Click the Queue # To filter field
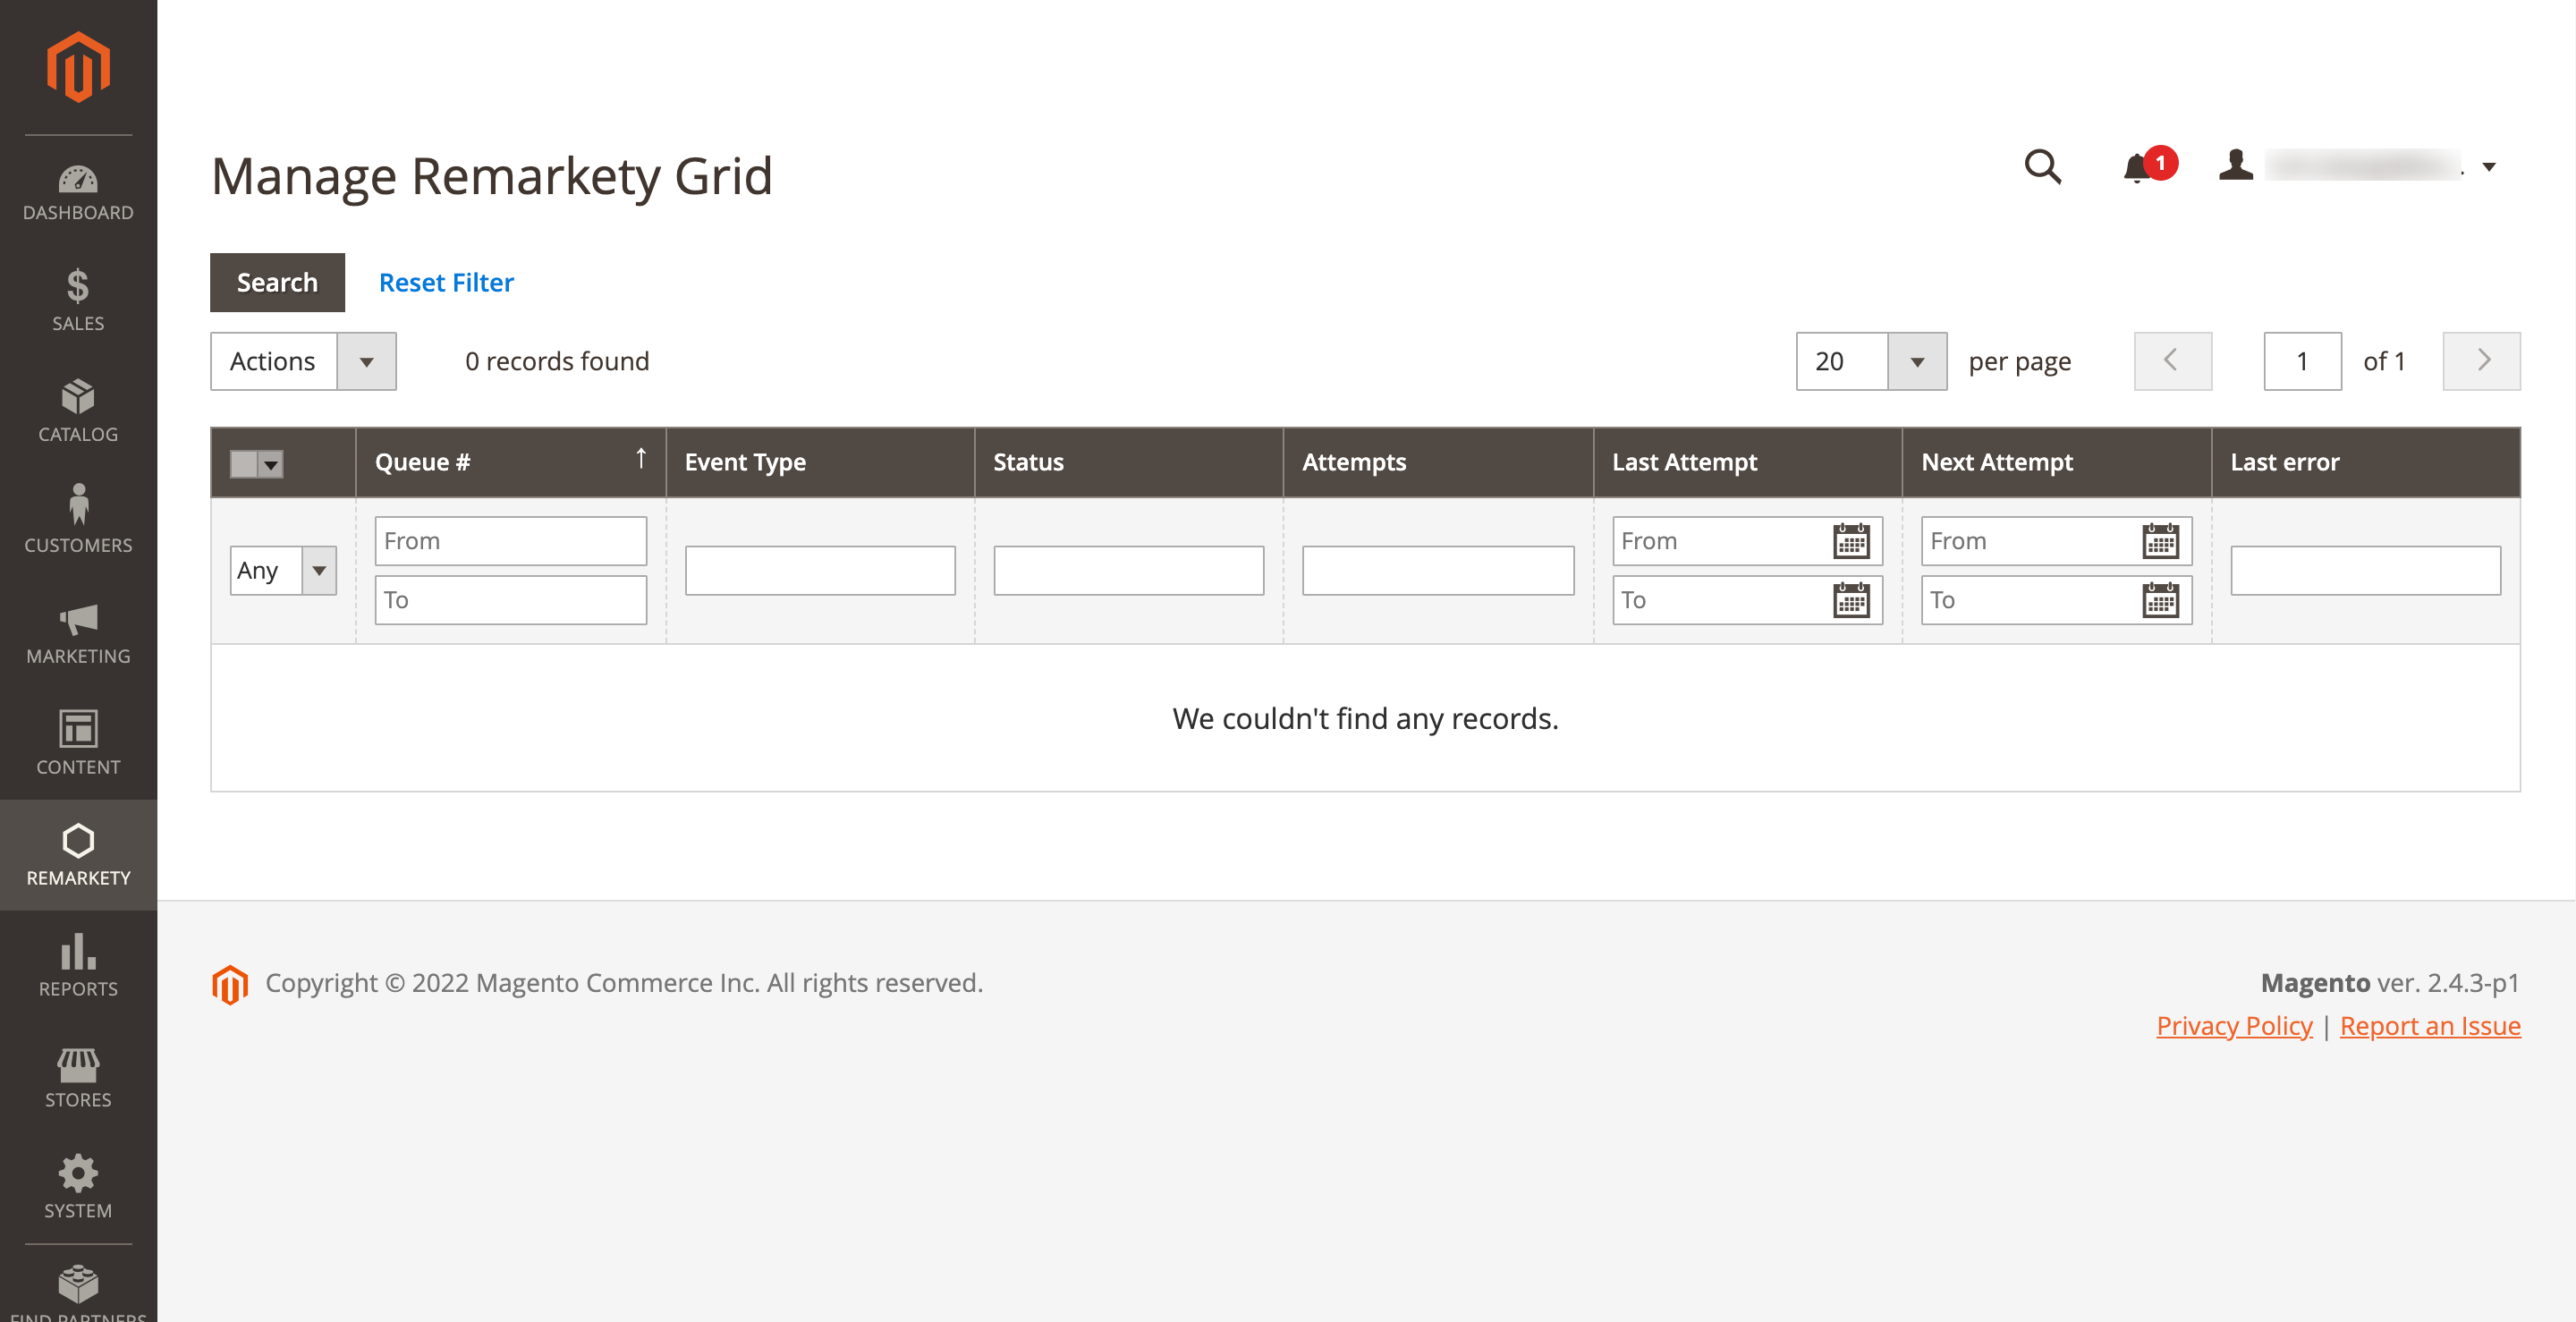Viewport: 2576px width, 1322px height. point(511,600)
